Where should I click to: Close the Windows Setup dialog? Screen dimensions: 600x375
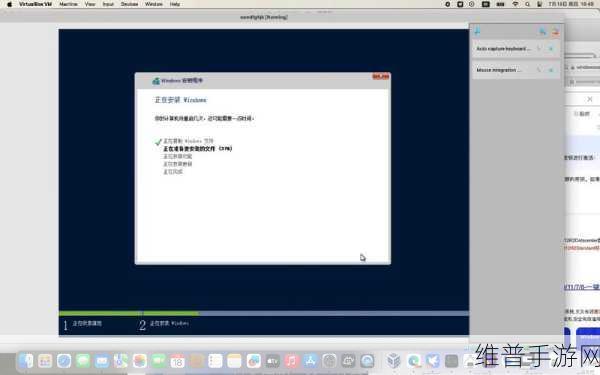pyautogui.click(x=381, y=77)
